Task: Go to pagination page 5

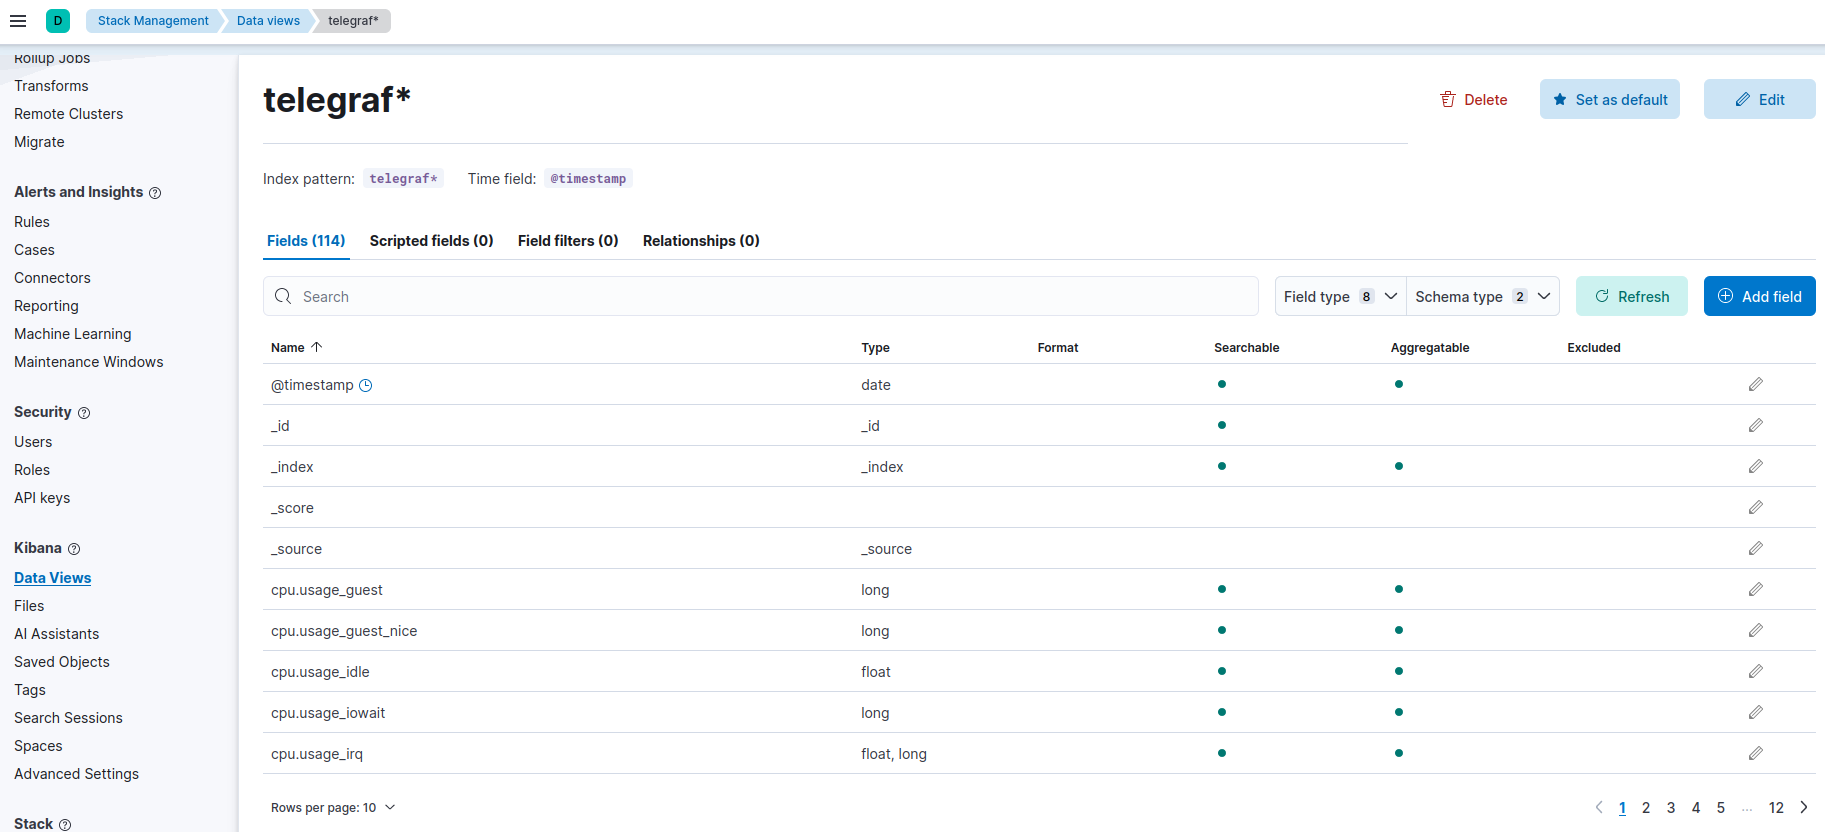Action: pos(1721,807)
